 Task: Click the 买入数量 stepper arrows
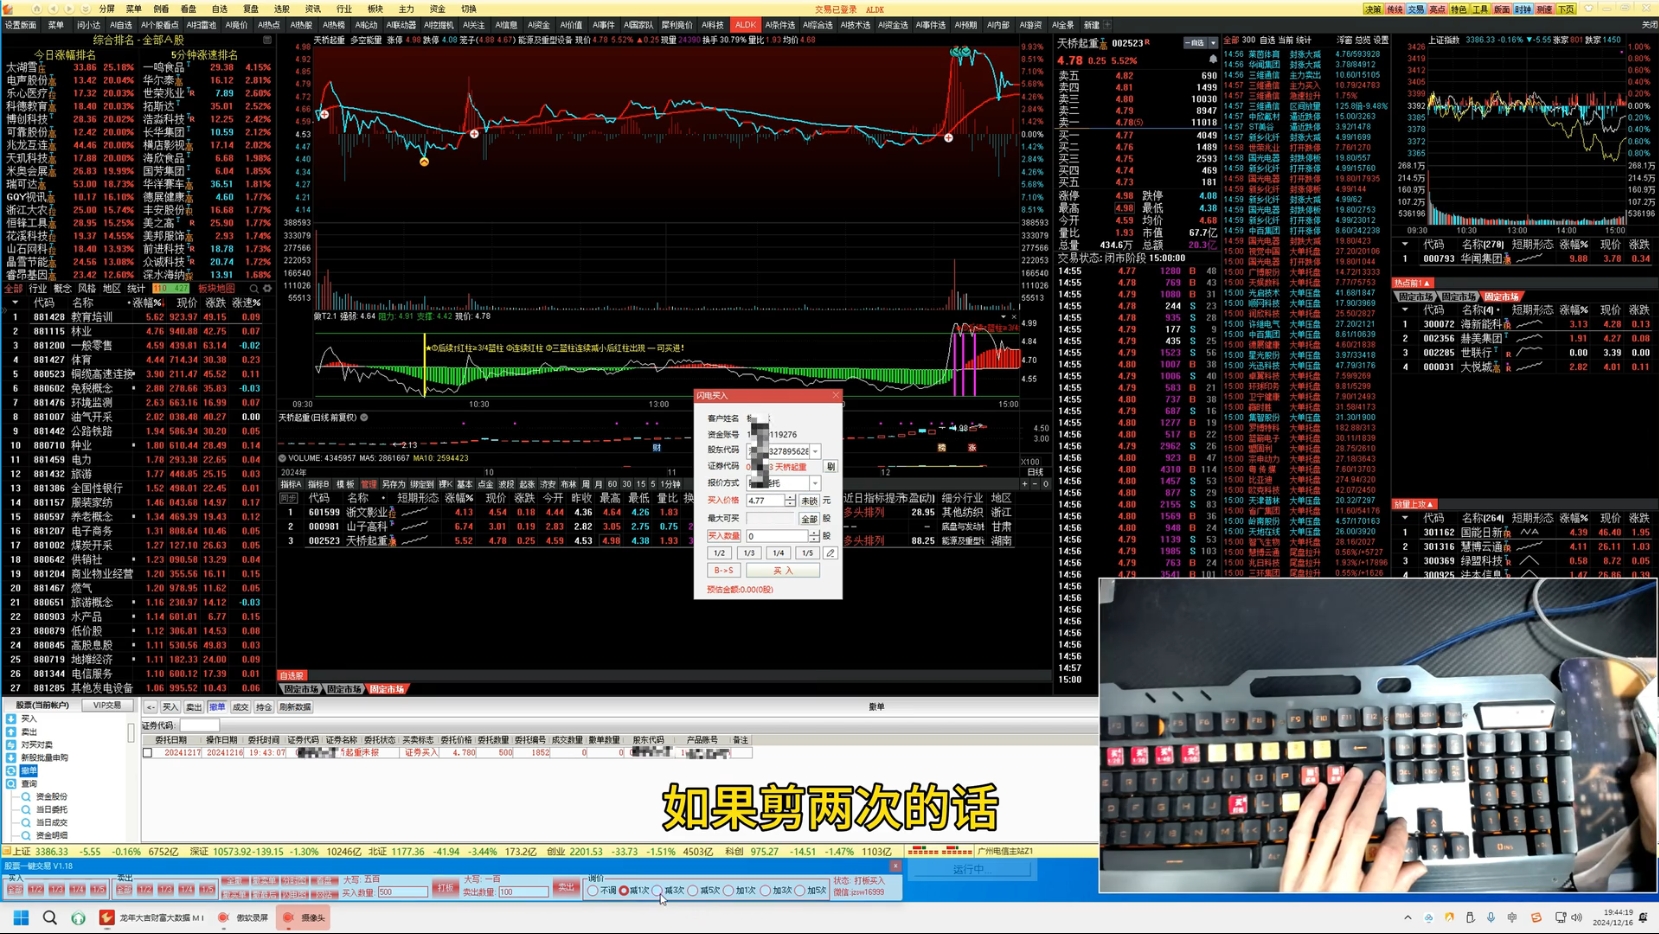click(814, 536)
